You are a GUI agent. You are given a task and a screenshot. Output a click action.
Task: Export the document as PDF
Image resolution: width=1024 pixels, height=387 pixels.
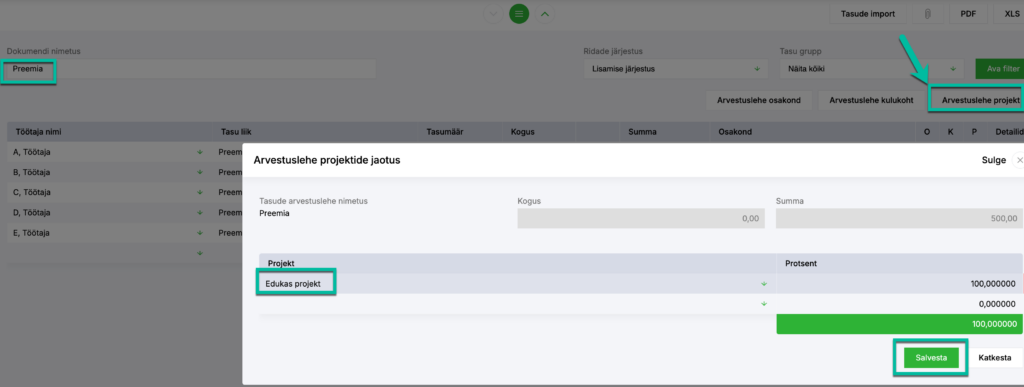click(968, 14)
